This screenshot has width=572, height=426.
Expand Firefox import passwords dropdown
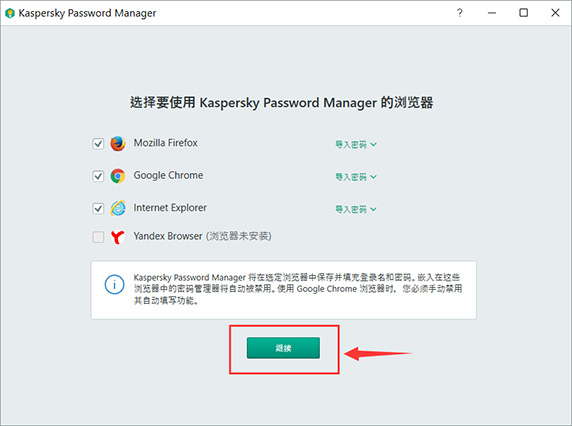click(x=356, y=144)
